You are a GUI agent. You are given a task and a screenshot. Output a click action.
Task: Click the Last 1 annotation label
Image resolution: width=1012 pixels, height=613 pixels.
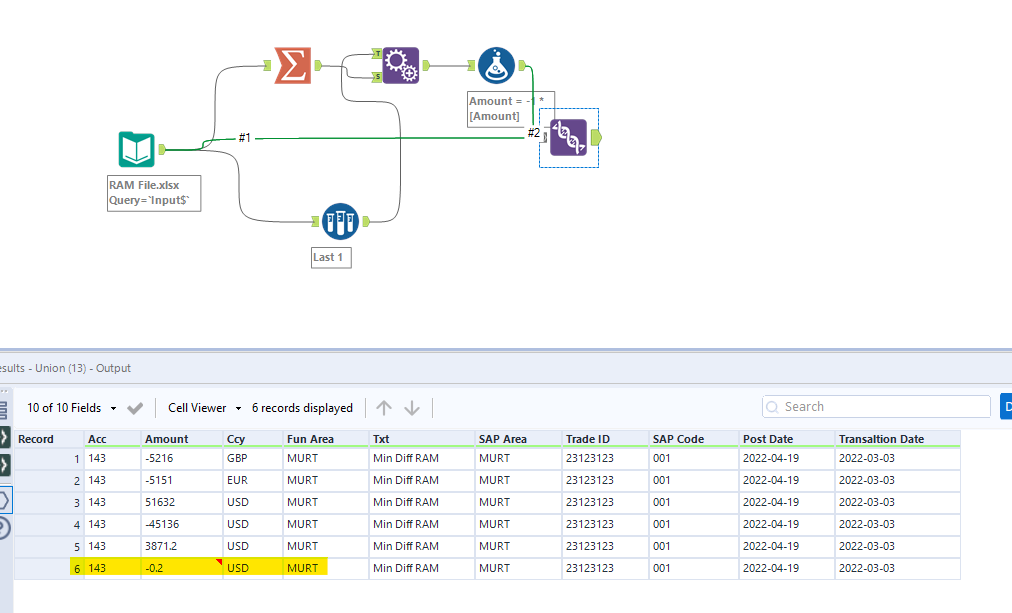point(330,257)
